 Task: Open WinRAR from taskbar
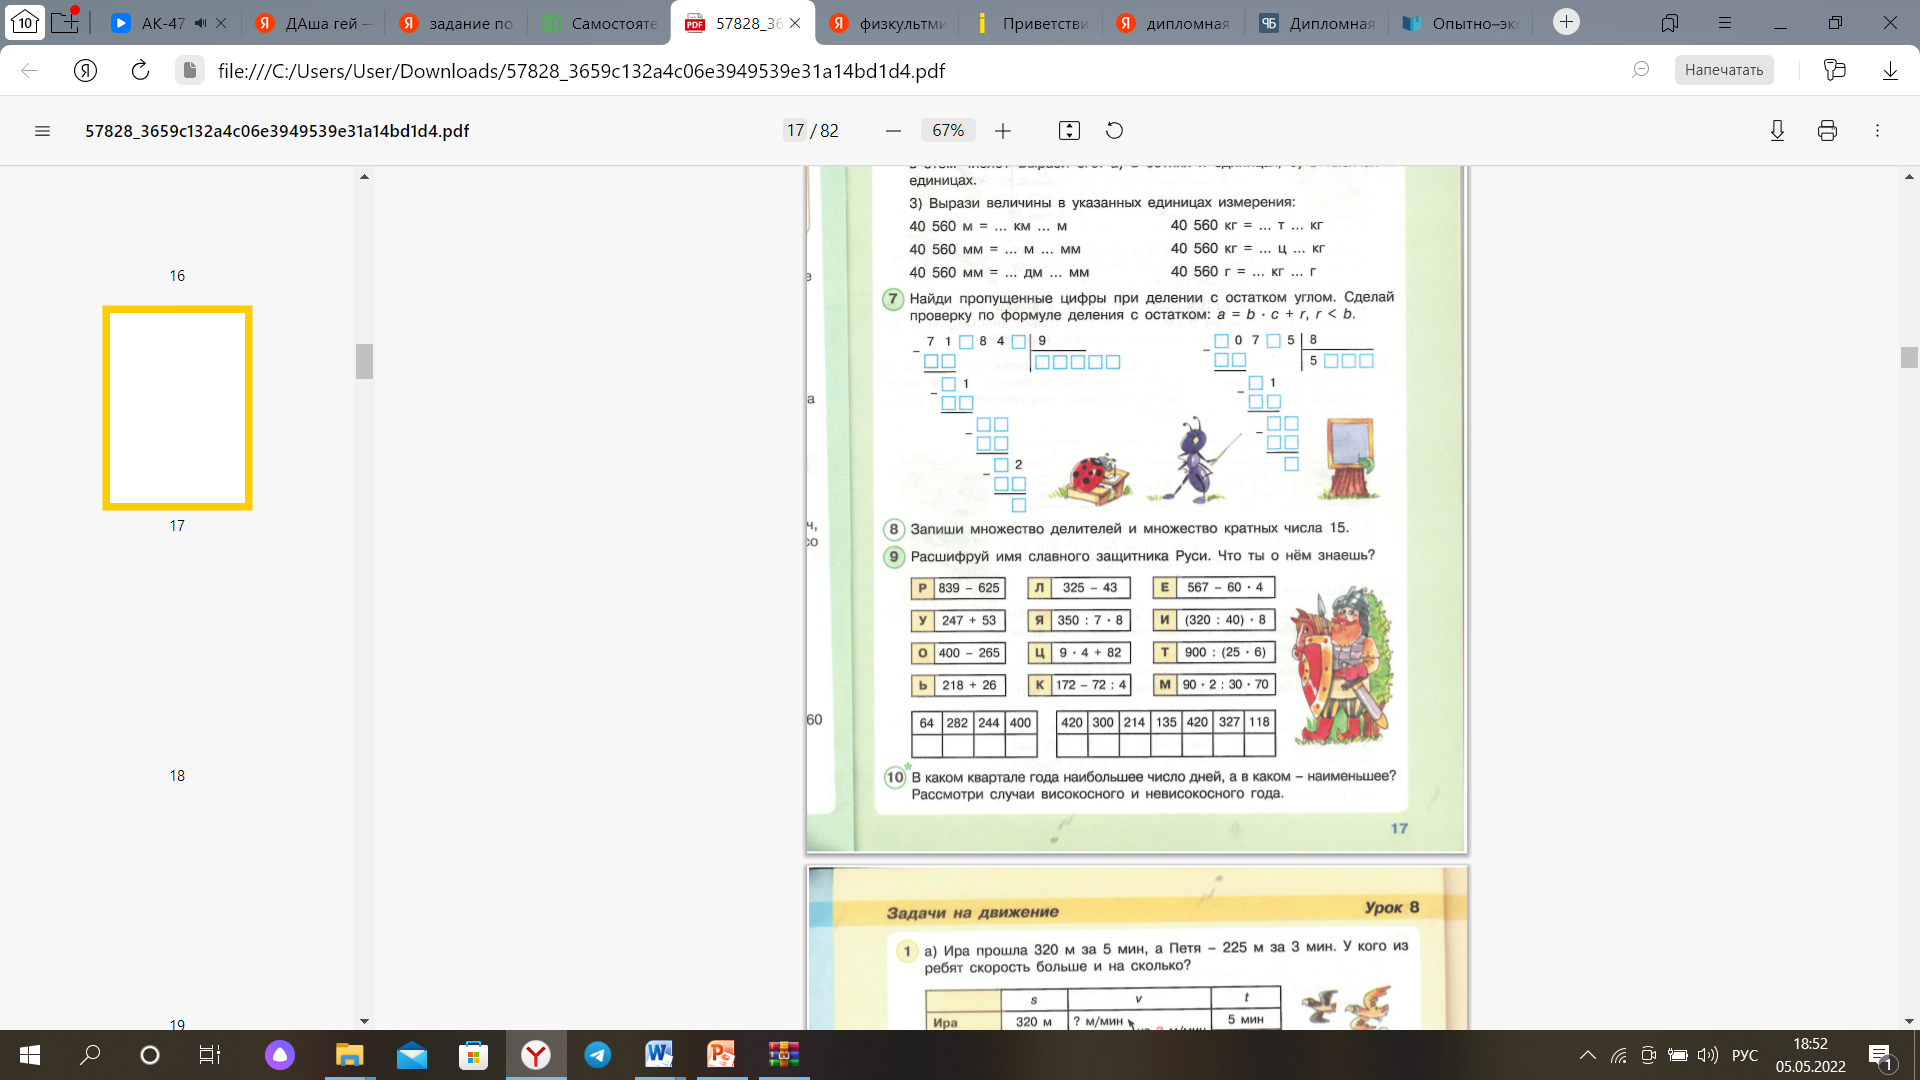[x=784, y=1055]
